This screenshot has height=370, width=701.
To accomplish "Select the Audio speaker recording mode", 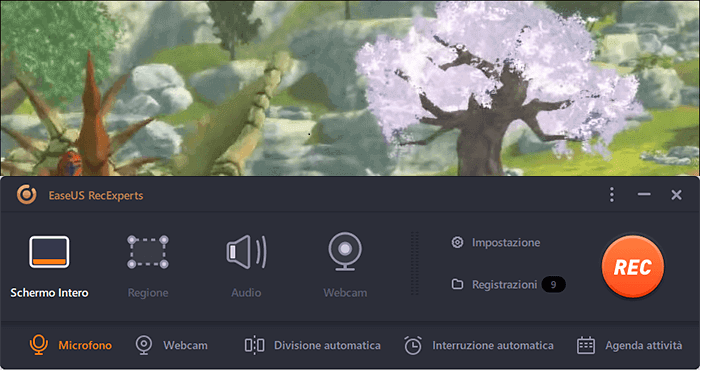I will tap(246, 252).
